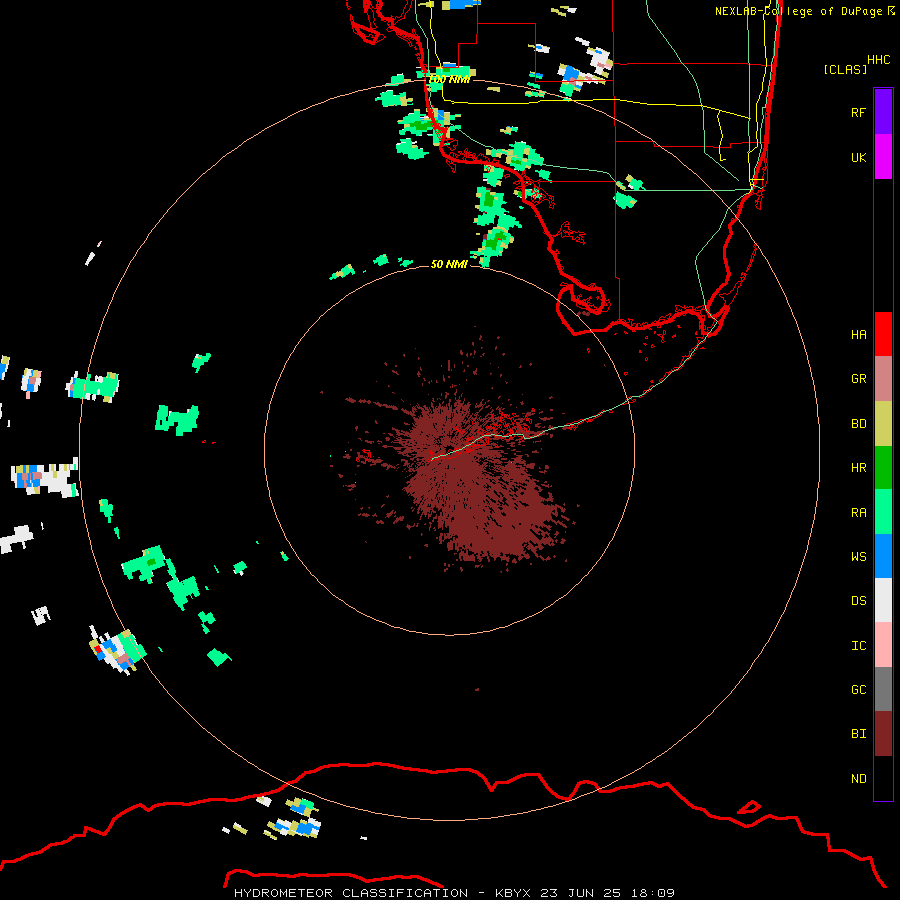Click the 'GC' legend label
Screen dimensions: 900x900
858,689
